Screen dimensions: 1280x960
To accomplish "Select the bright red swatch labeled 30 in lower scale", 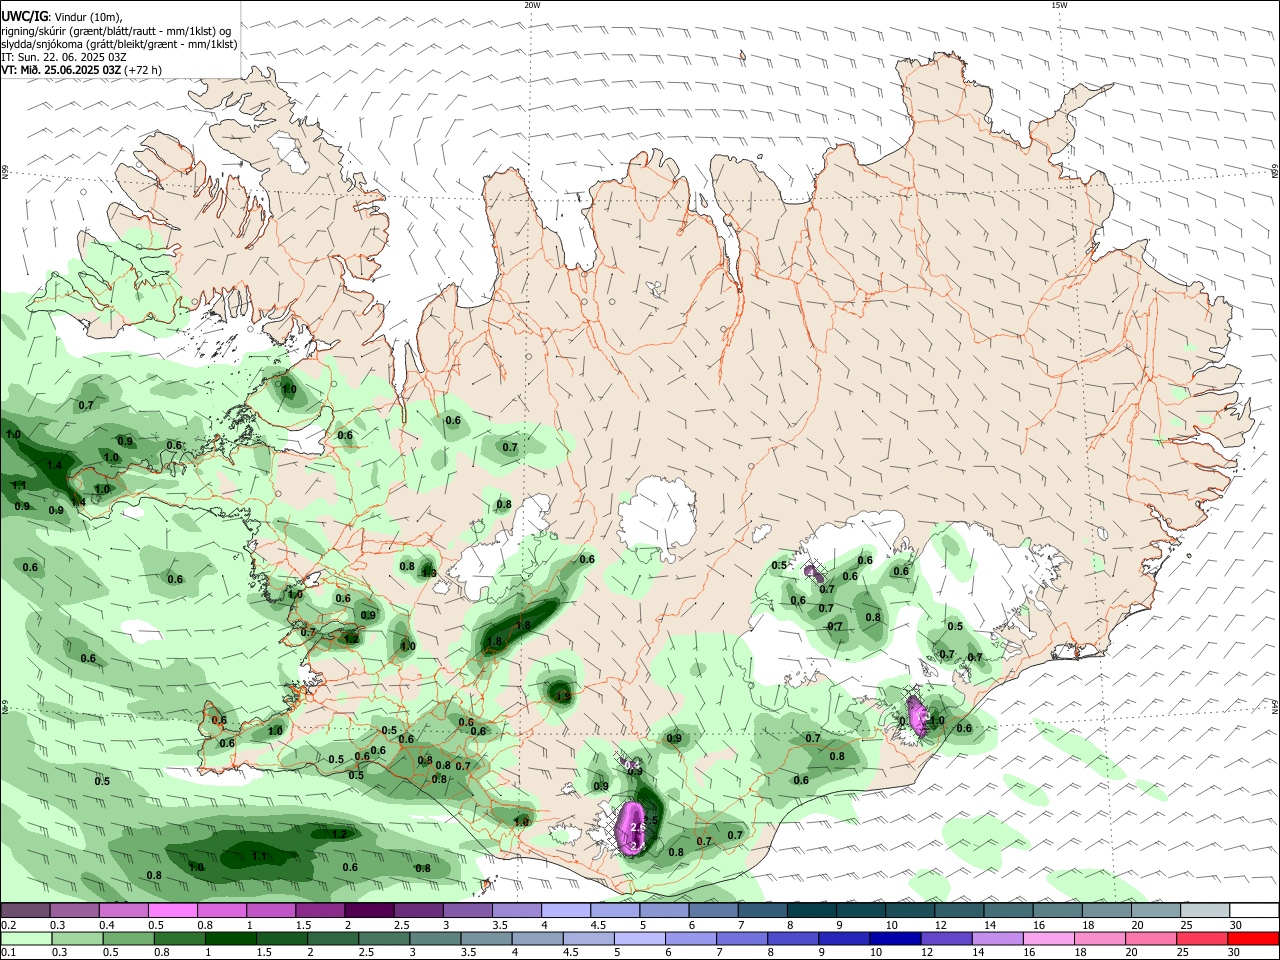I will (x=1252, y=939).
